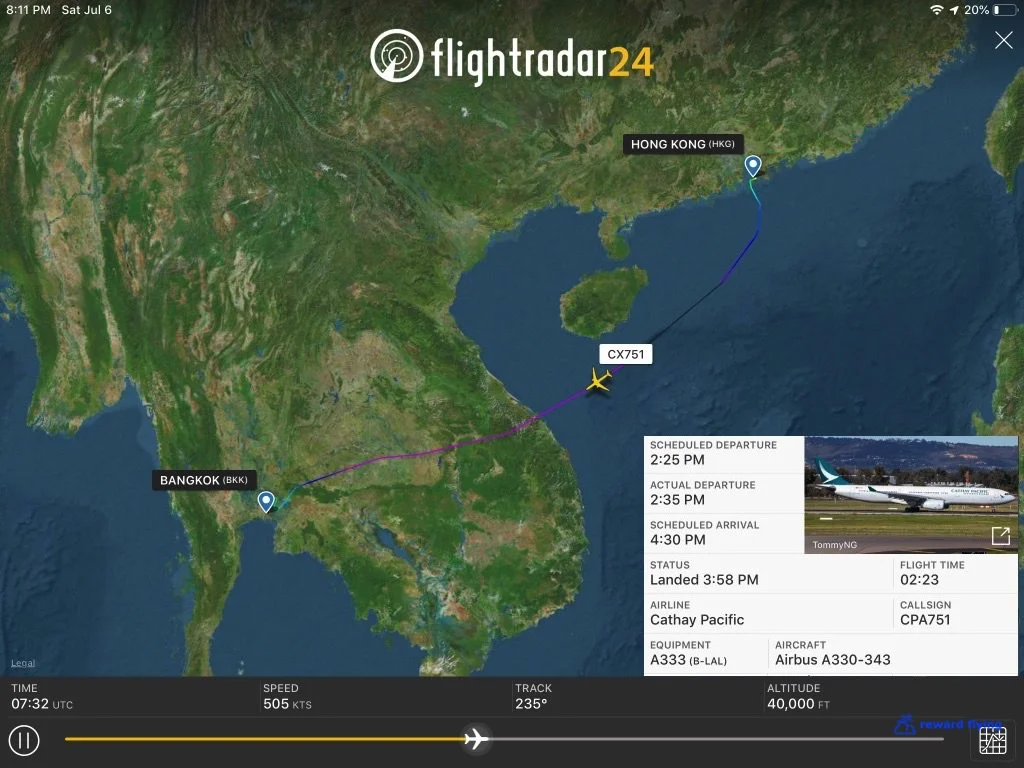This screenshot has height=768, width=1024.
Task: Check the battery indicator icon
Action: pos(1004,10)
